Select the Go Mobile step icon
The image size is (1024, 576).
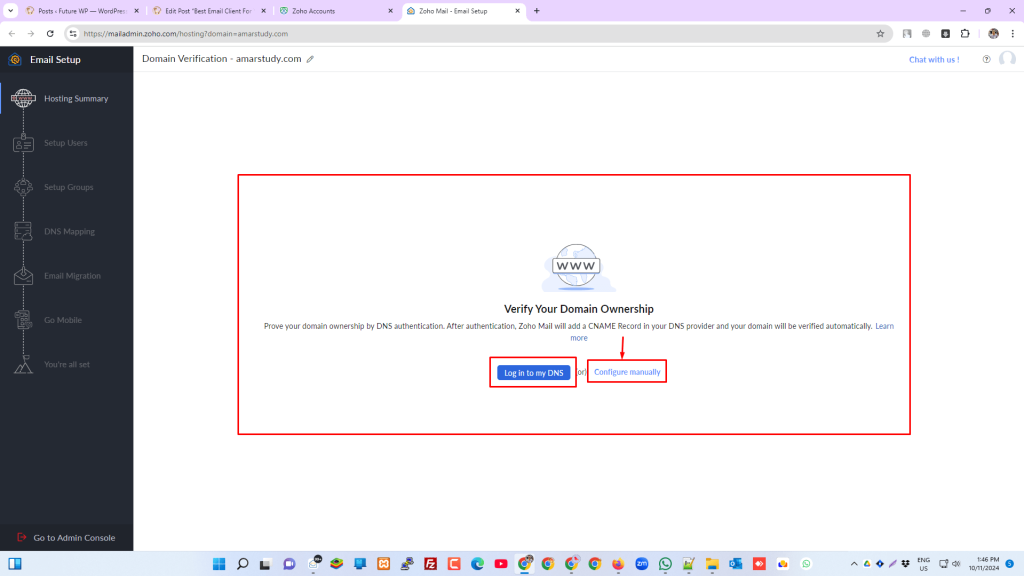pos(24,320)
